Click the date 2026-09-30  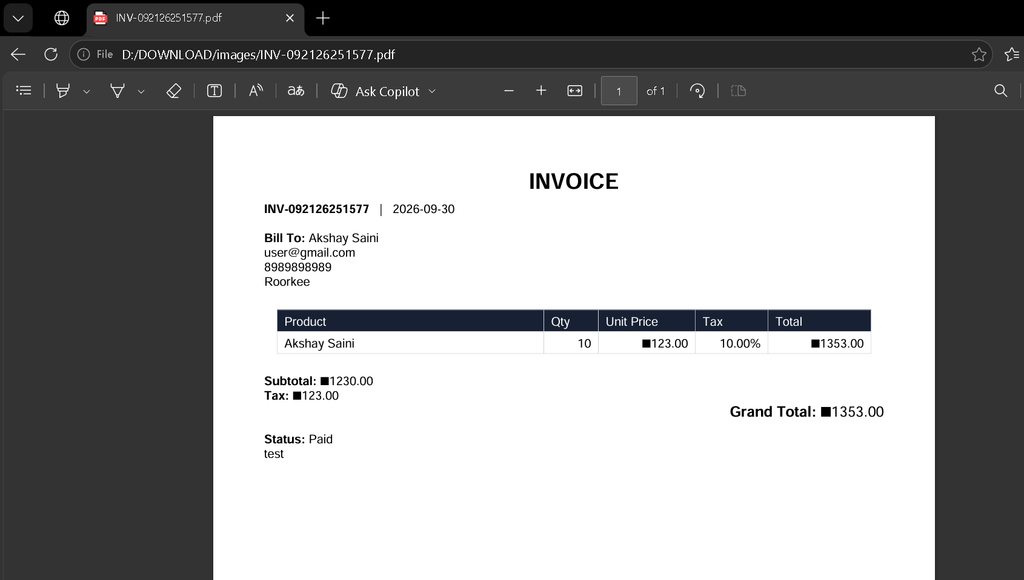(x=423, y=209)
